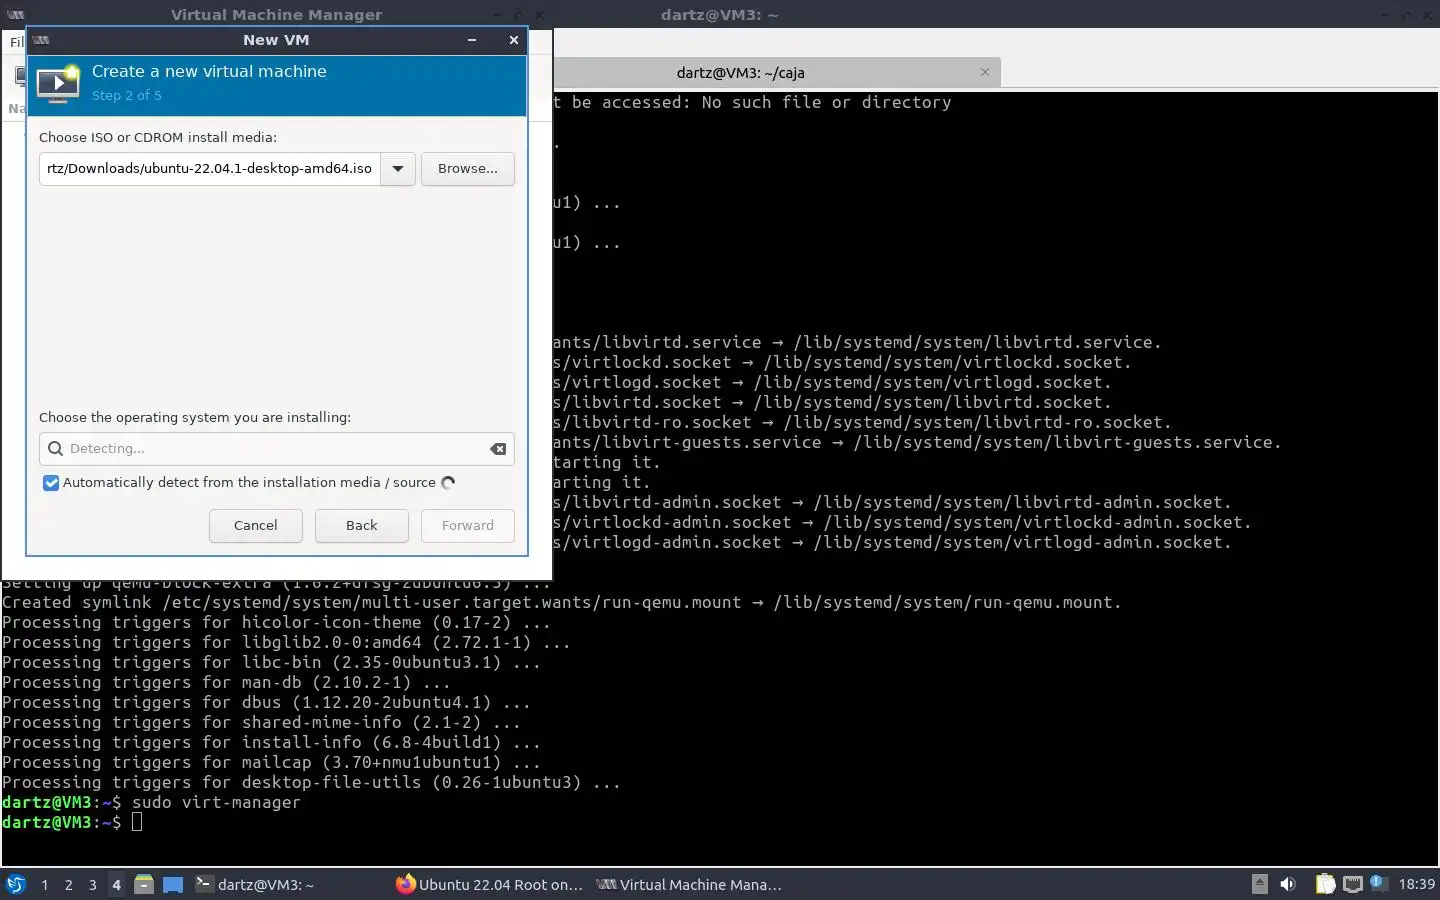Image resolution: width=1440 pixels, height=900 pixels.
Task: Switch to workspace 4
Action: click(x=116, y=885)
